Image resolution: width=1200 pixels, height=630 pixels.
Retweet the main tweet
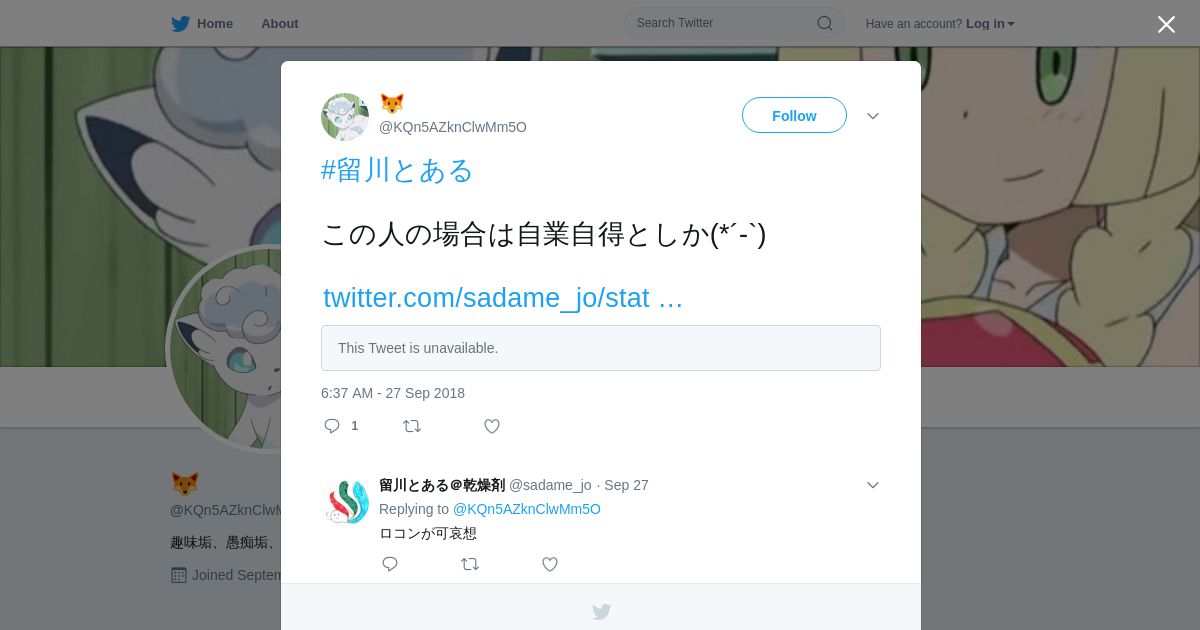click(412, 426)
